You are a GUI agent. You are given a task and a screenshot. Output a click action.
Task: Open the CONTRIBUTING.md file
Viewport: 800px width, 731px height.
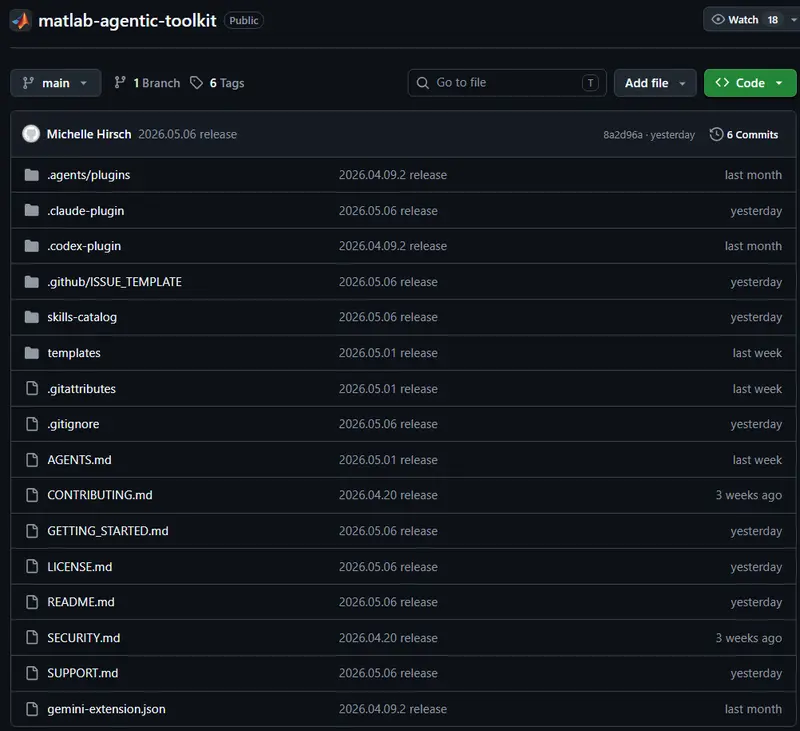pyautogui.click(x=99, y=495)
